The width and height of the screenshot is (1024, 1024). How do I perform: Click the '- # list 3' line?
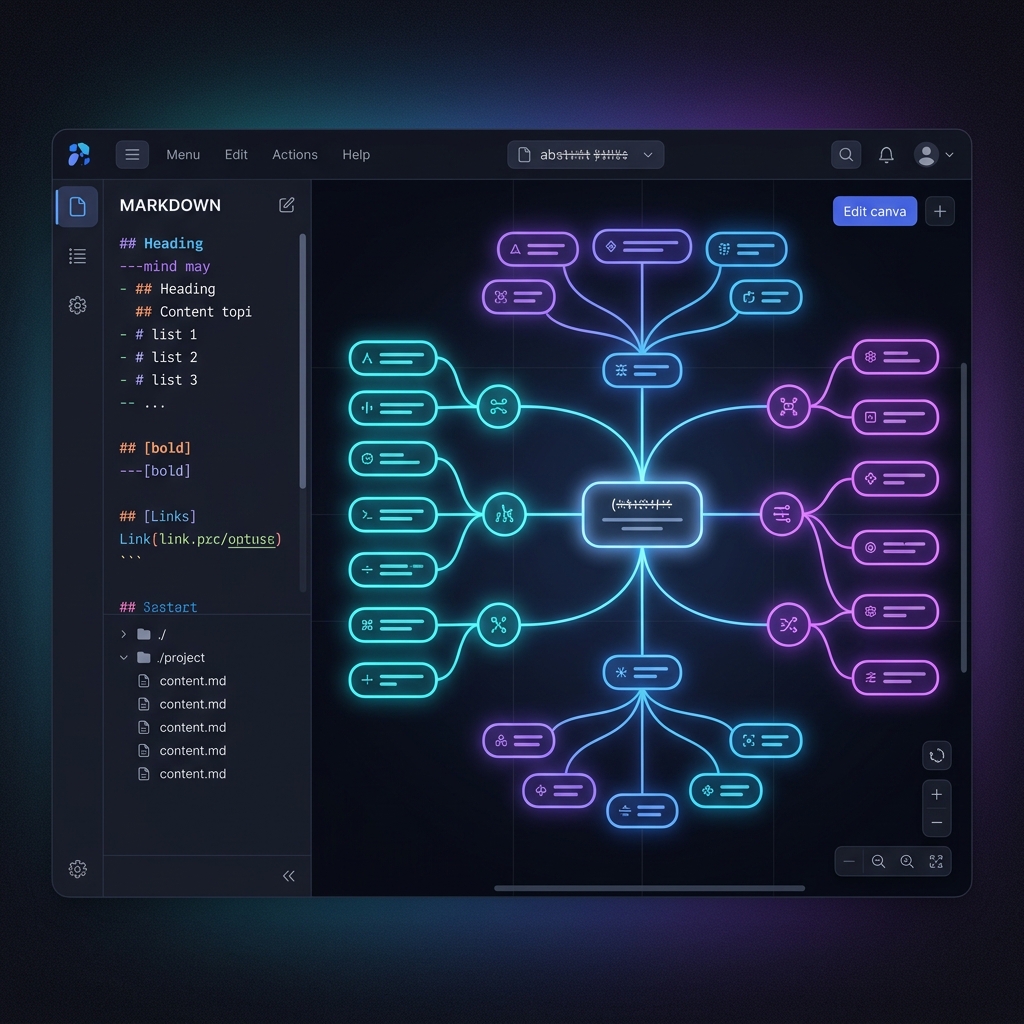pos(158,380)
